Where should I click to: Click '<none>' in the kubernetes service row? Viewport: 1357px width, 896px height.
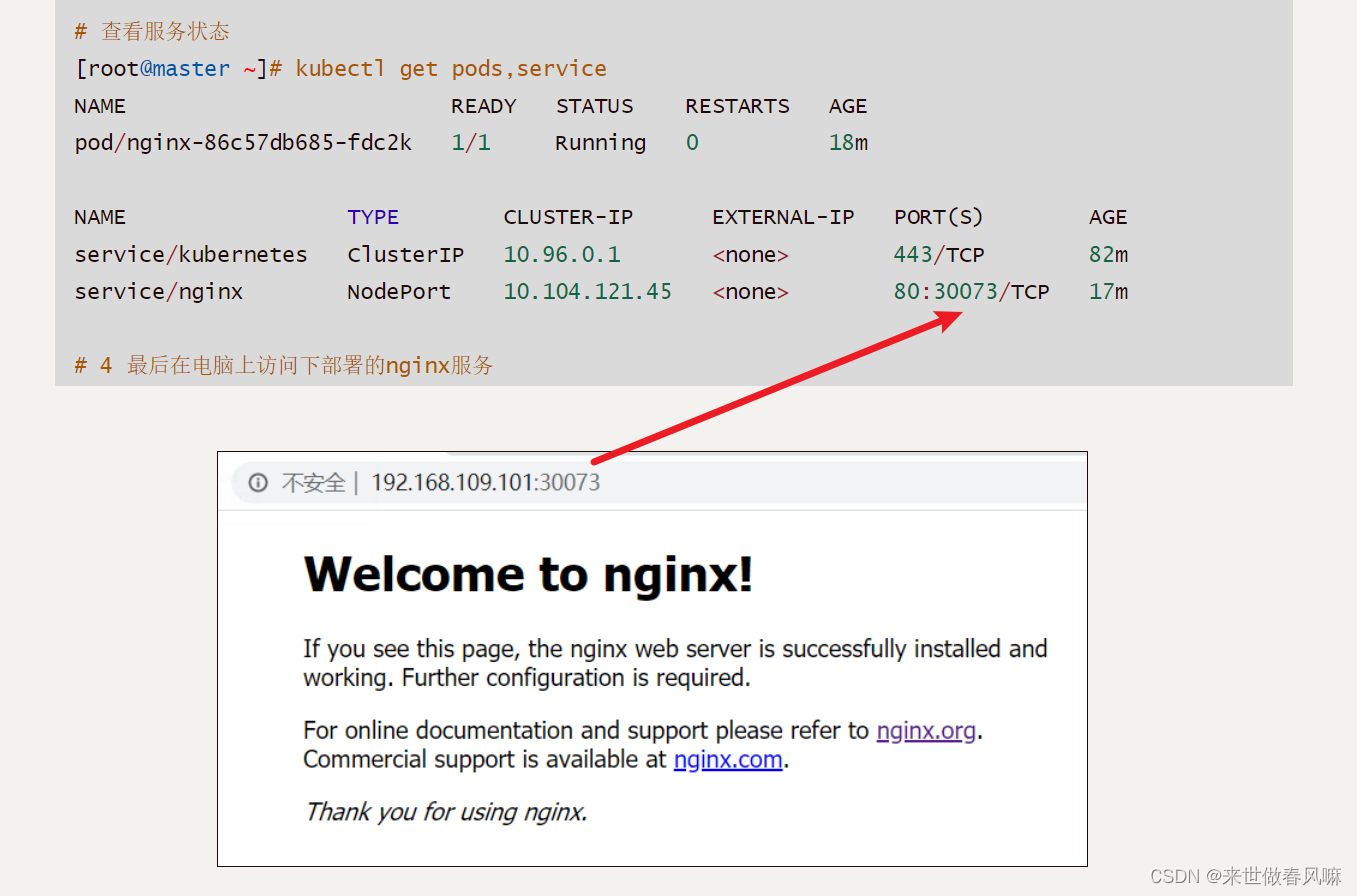pyautogui.click(x=750, y=254)
